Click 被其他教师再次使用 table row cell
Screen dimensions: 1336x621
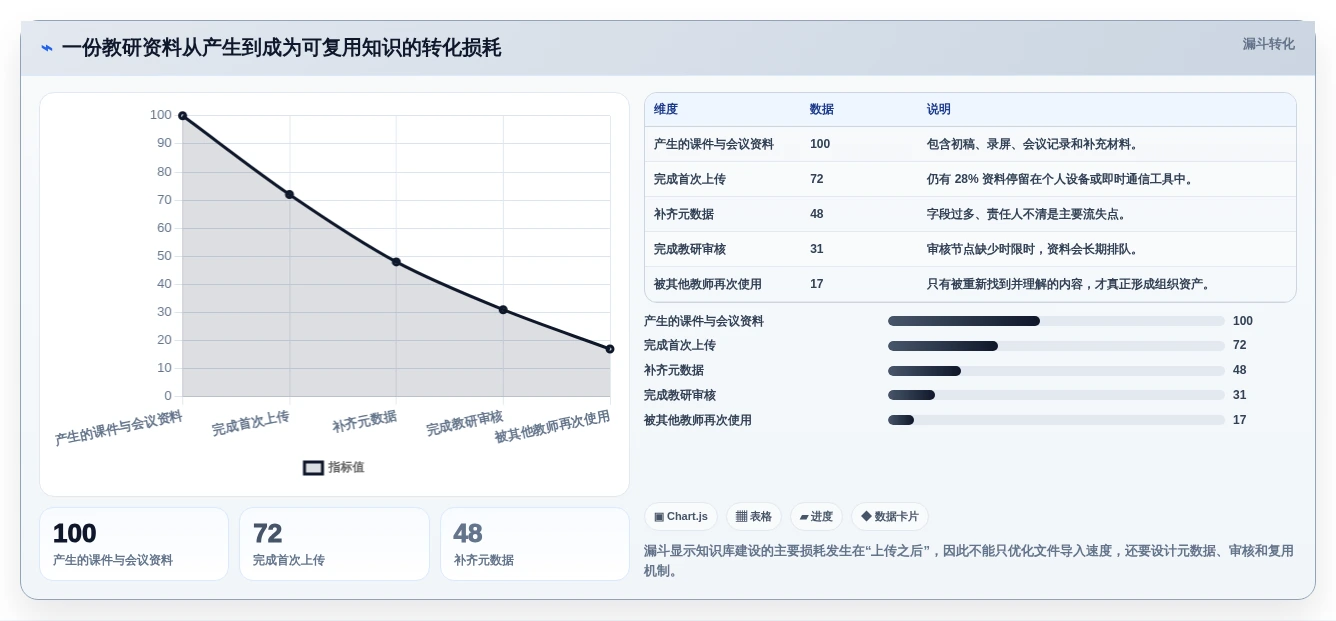click(708, 284)
